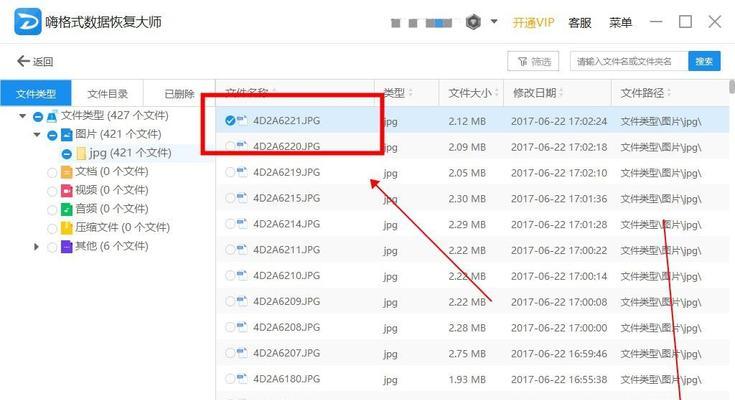Open the account dropdown arrow
This screenshot has height=400, width=735.
tap(494, 21)
